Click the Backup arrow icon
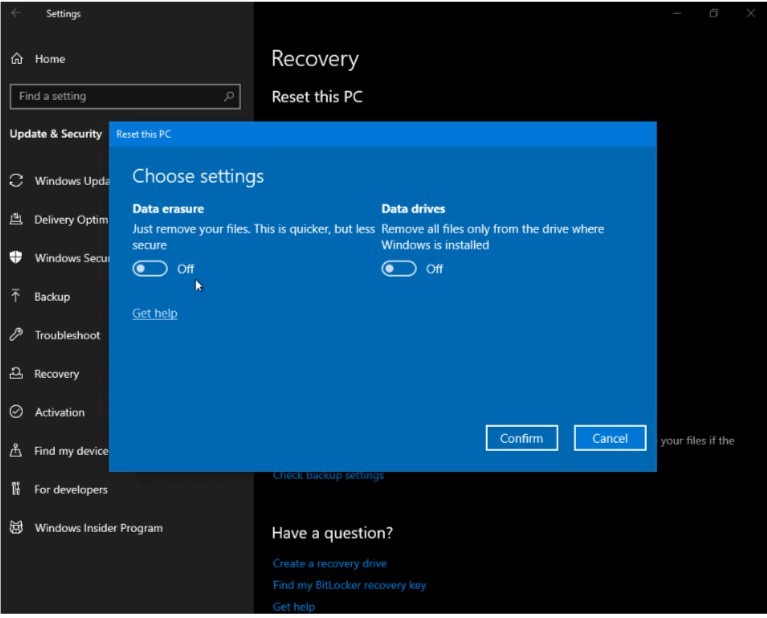Image resolution: width=767 pixels, height=618 pixels. tap(16, 296)
